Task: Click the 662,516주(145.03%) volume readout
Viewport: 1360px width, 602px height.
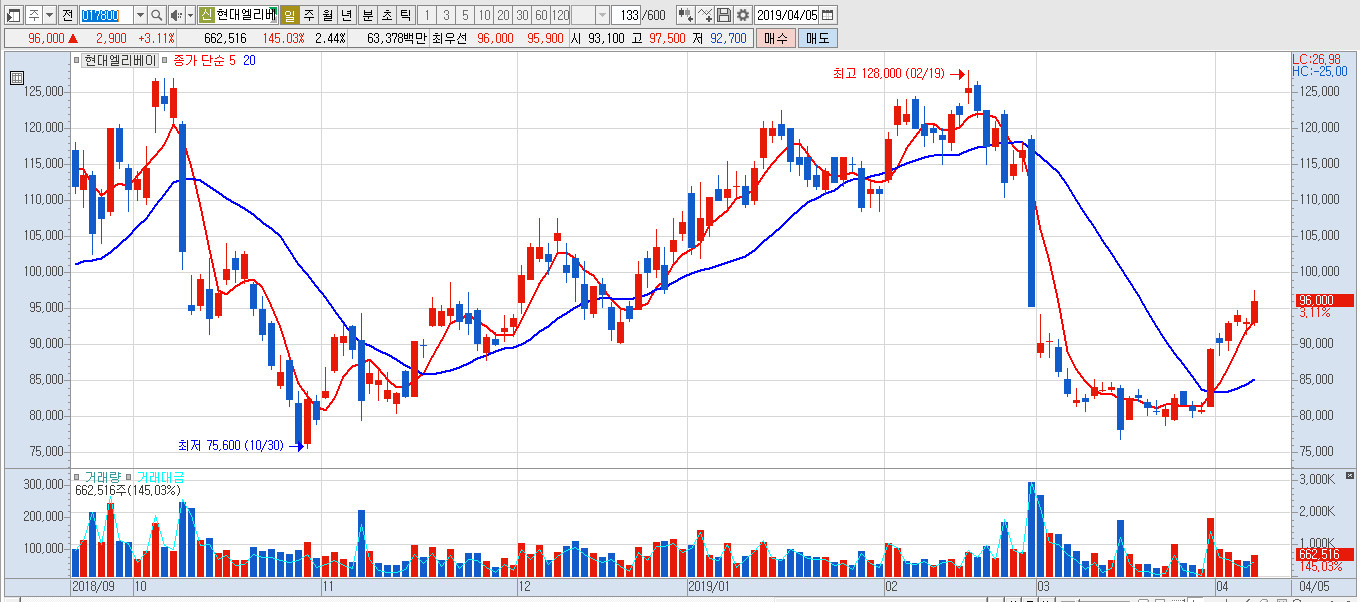Action: pos(129,490)
